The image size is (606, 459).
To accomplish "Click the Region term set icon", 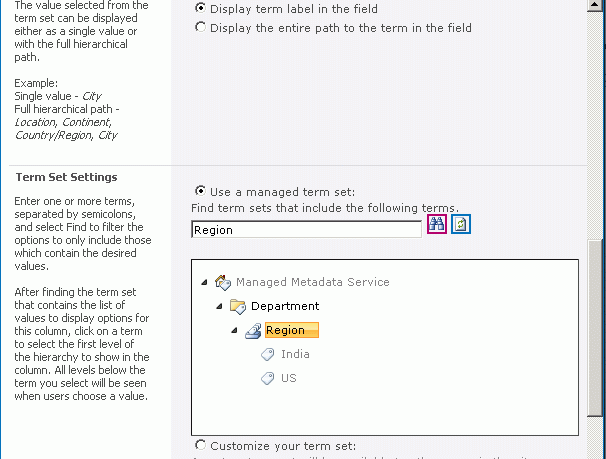I will (254, 330).
